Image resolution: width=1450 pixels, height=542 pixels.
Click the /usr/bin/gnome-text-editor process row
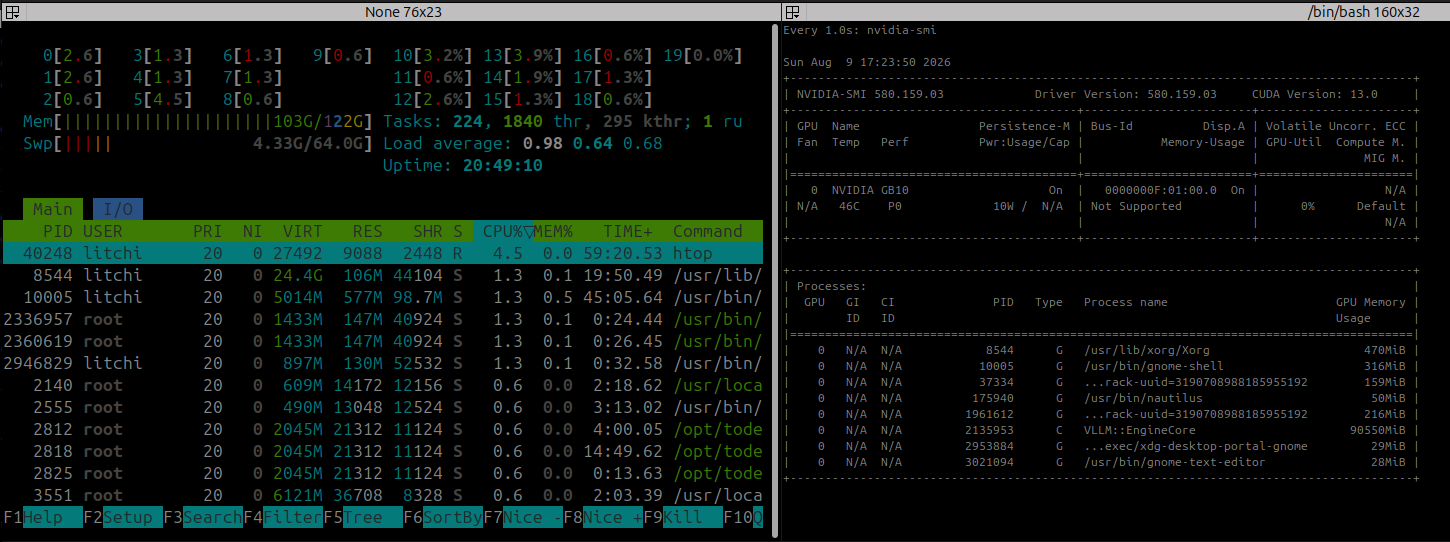[1101, 462]
